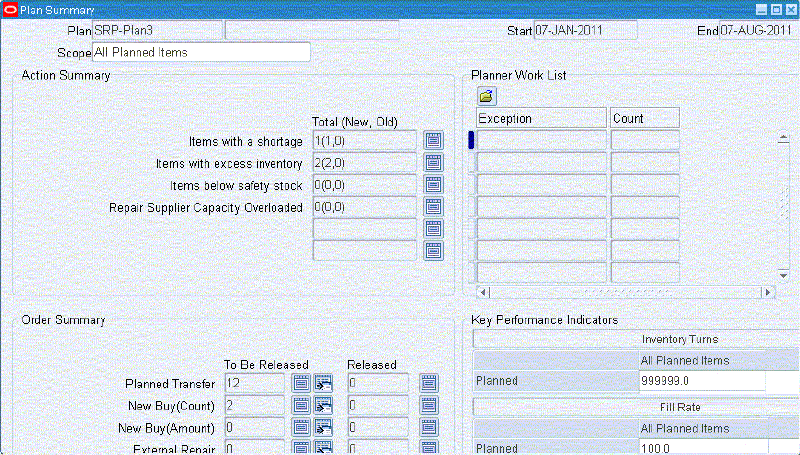The height and width of the screenshot is (455, 800).
Task: Click the work list horizontal scroll left arrow
Action: tap(484, 292)
